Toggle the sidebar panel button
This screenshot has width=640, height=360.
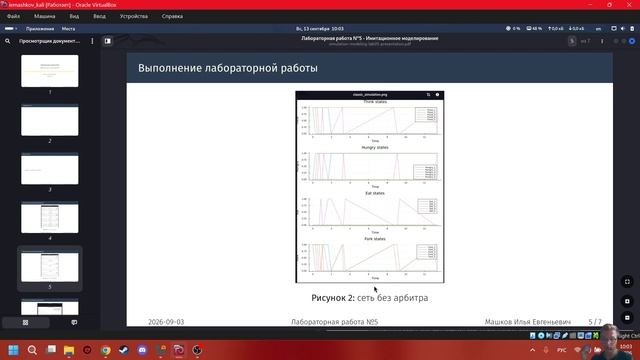[x=108, y=41]
